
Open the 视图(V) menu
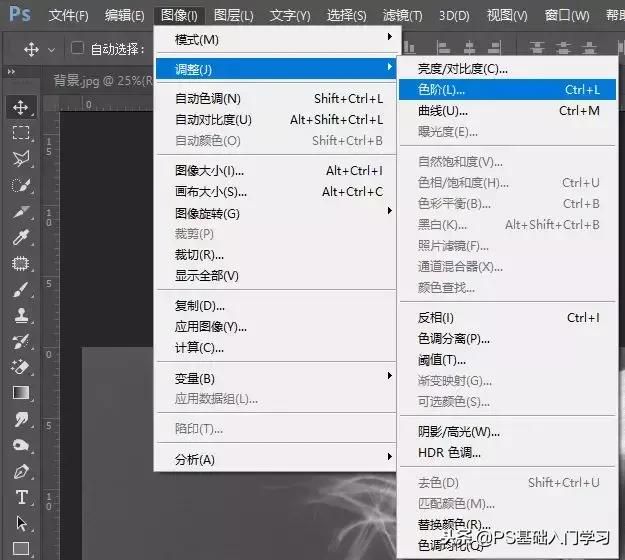507,16
